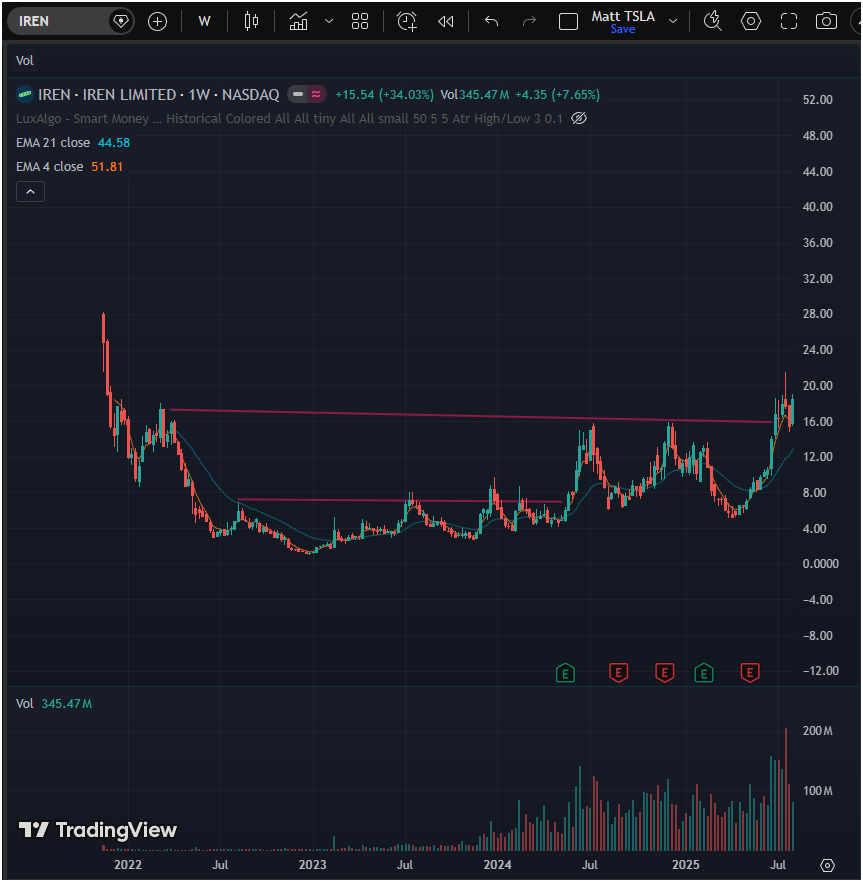
Task: Select the upper magenta trend line
Action: 470,416
